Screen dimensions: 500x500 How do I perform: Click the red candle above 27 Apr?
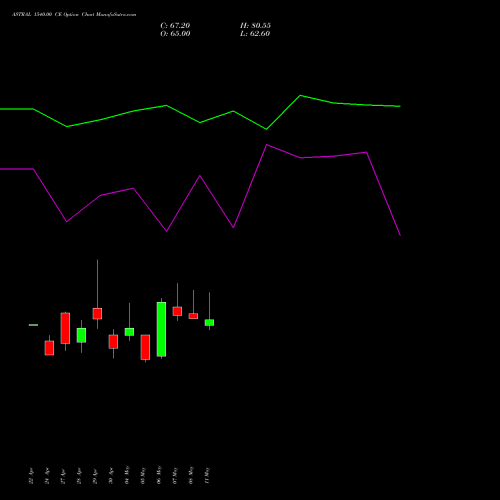pos(65,328)
